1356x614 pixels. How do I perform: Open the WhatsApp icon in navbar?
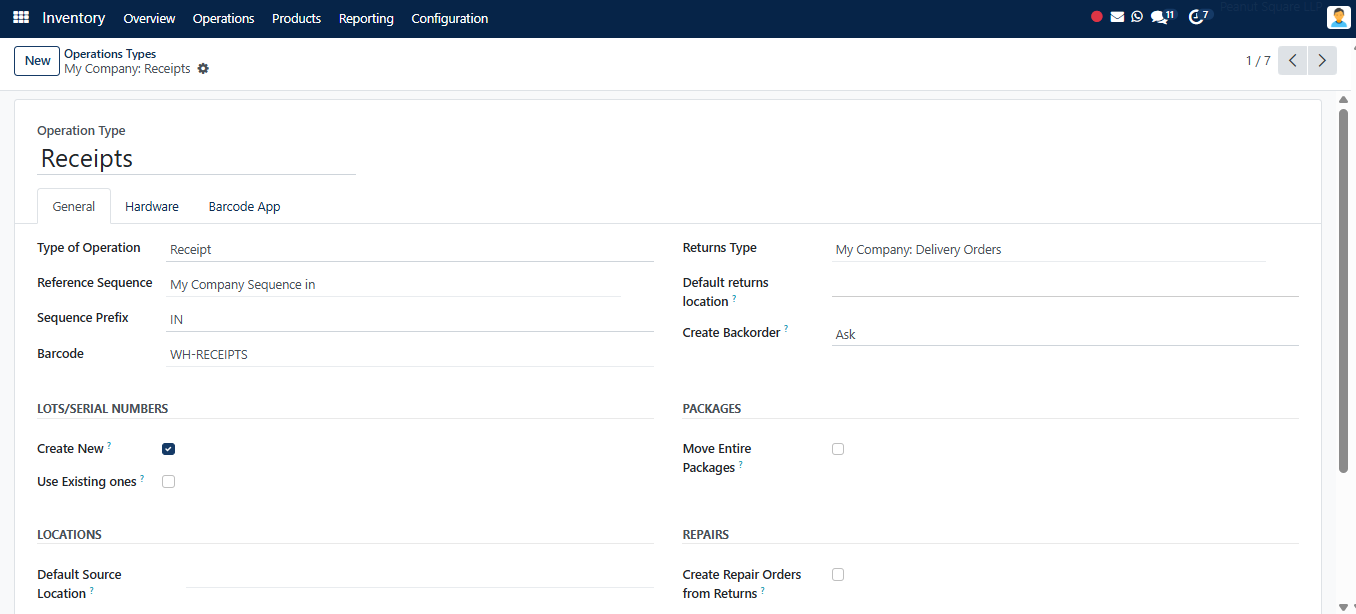(1137, 17)
